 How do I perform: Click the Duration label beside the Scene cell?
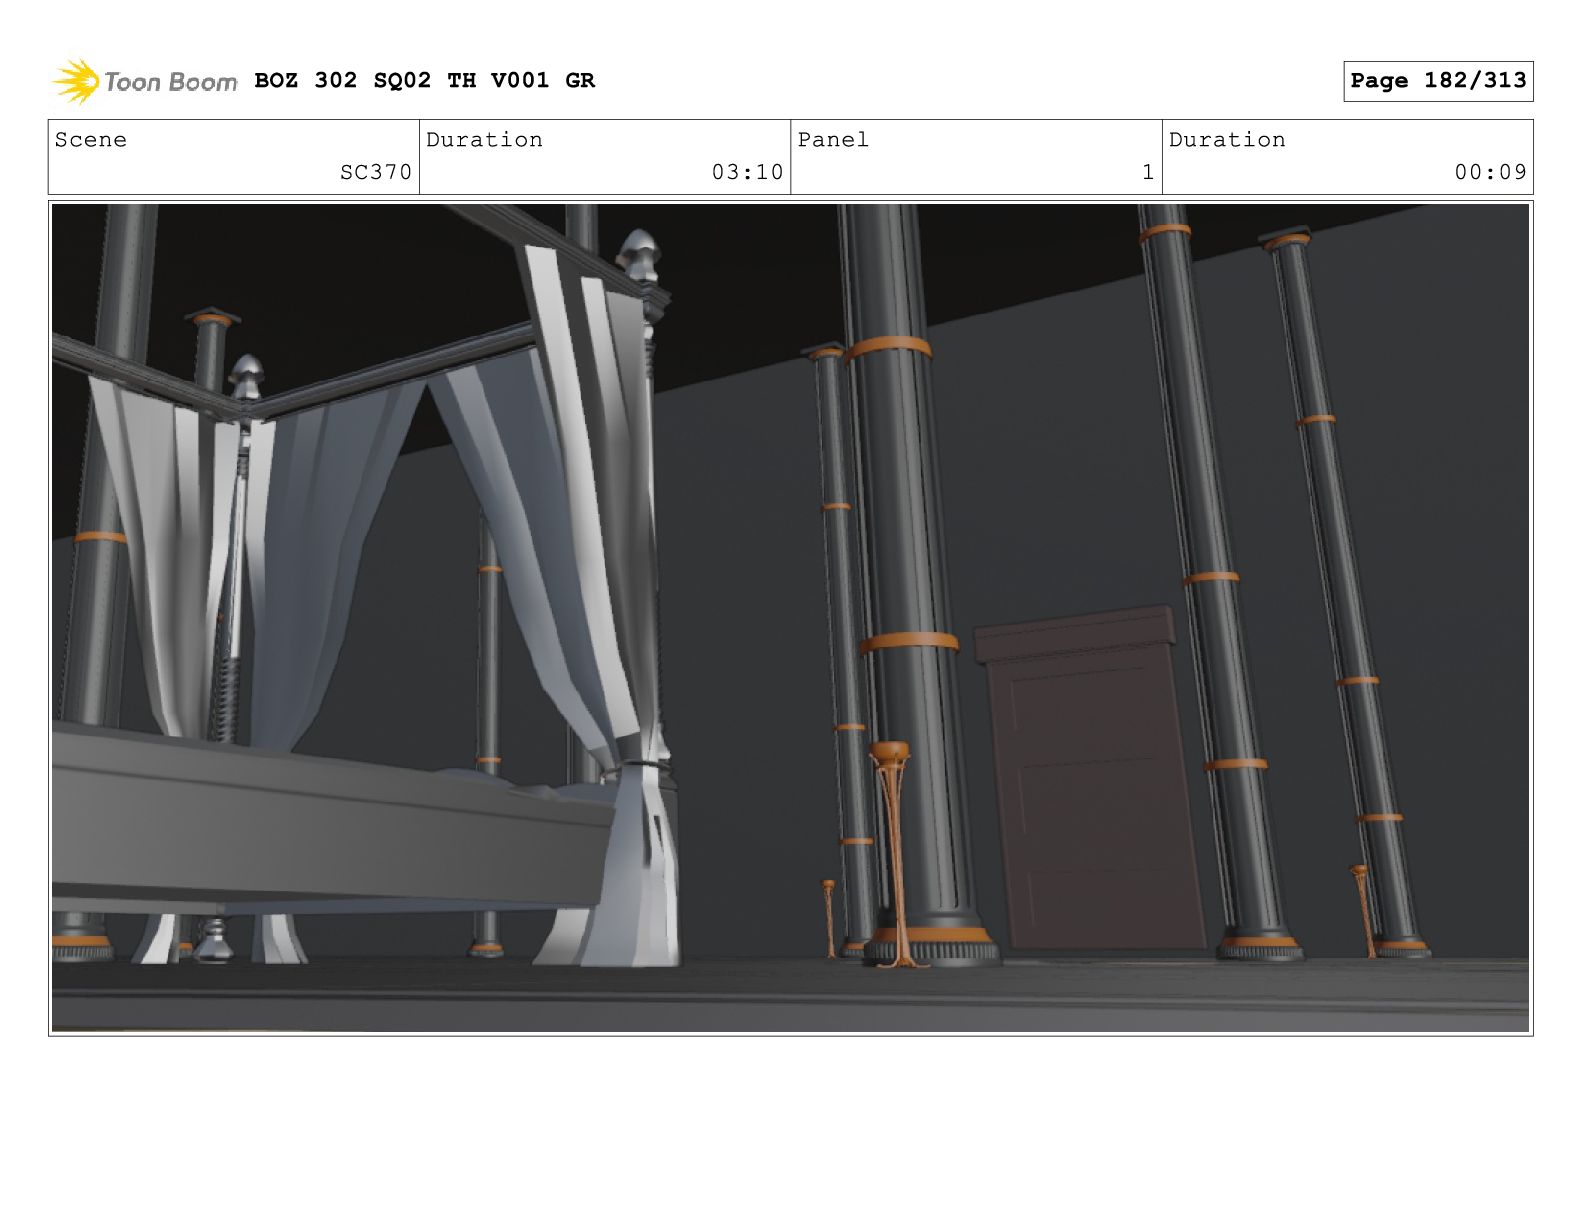[x=484, y=140]
